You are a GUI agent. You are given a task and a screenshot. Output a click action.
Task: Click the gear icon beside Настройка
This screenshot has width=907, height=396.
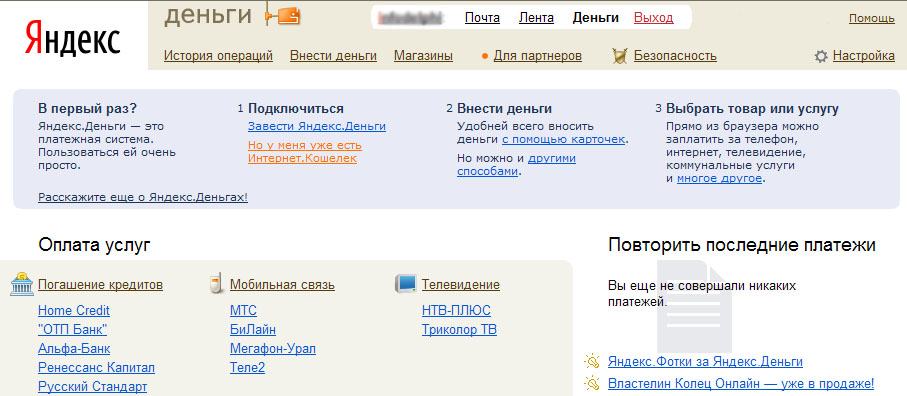821,56
